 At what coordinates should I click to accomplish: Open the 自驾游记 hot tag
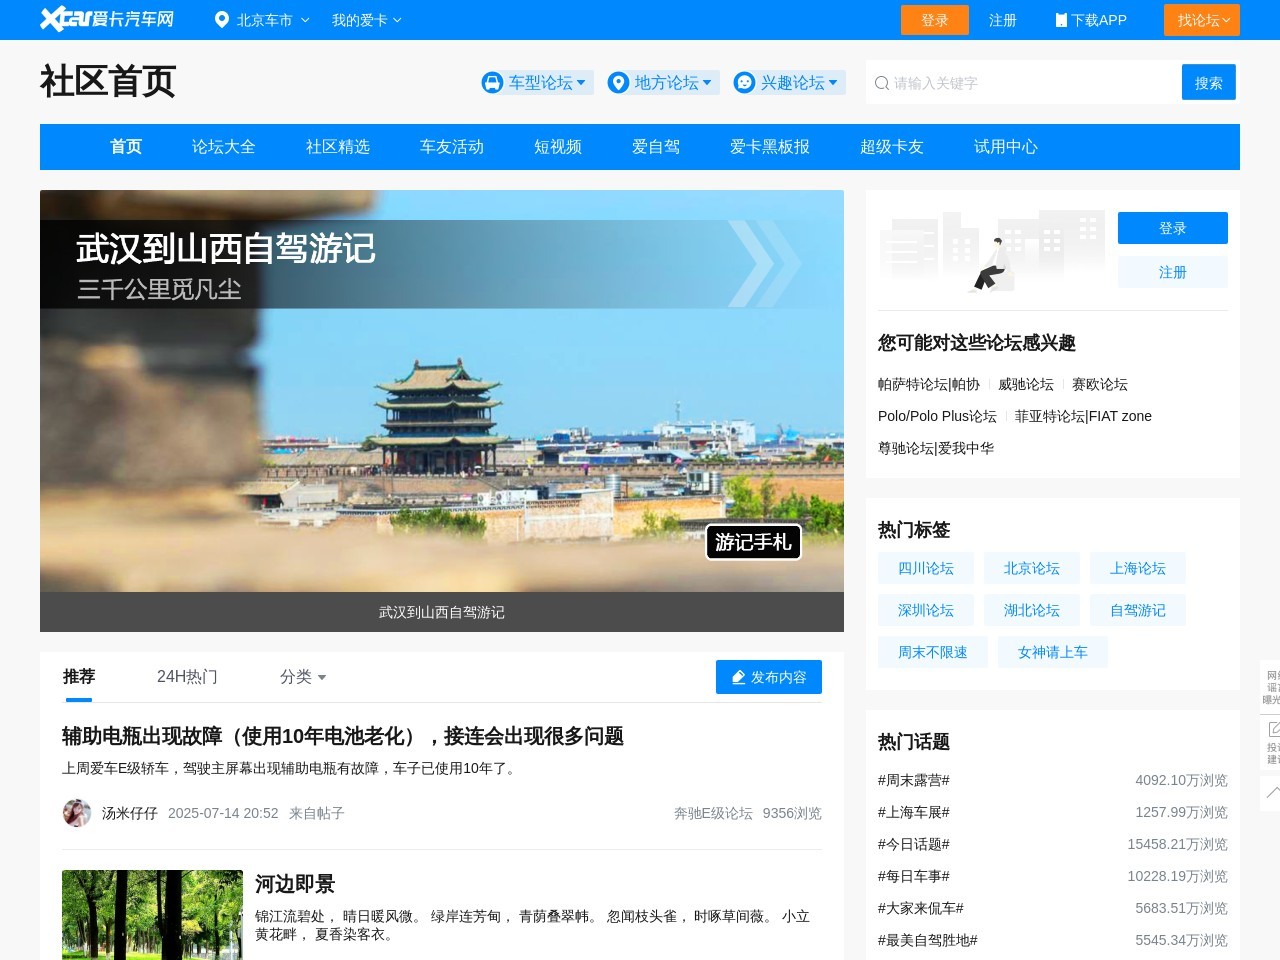click(x=1138, y=610)
